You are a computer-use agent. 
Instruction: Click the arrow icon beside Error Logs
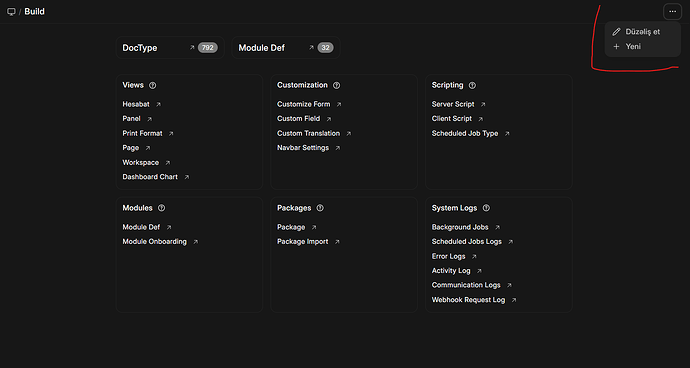(x=474, y=257)
